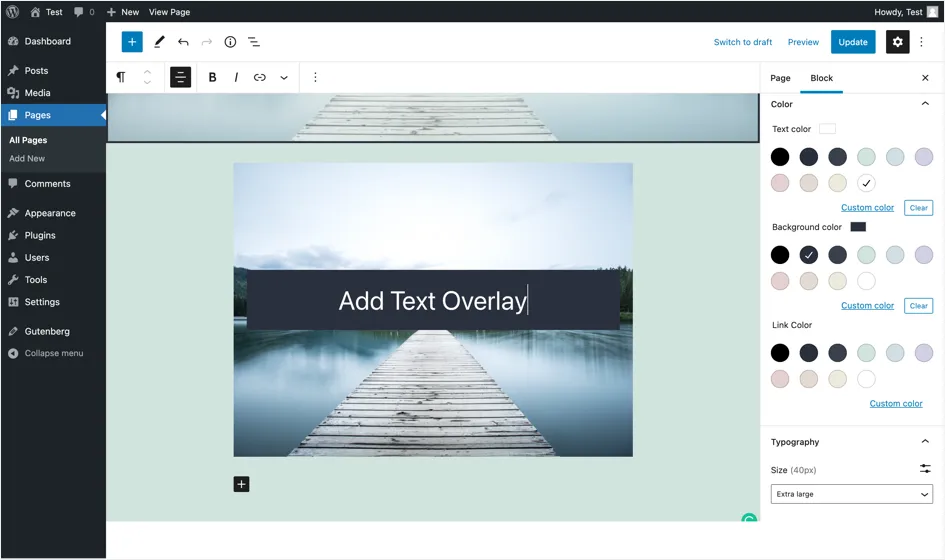Open the Users menu

coord(53,257)
